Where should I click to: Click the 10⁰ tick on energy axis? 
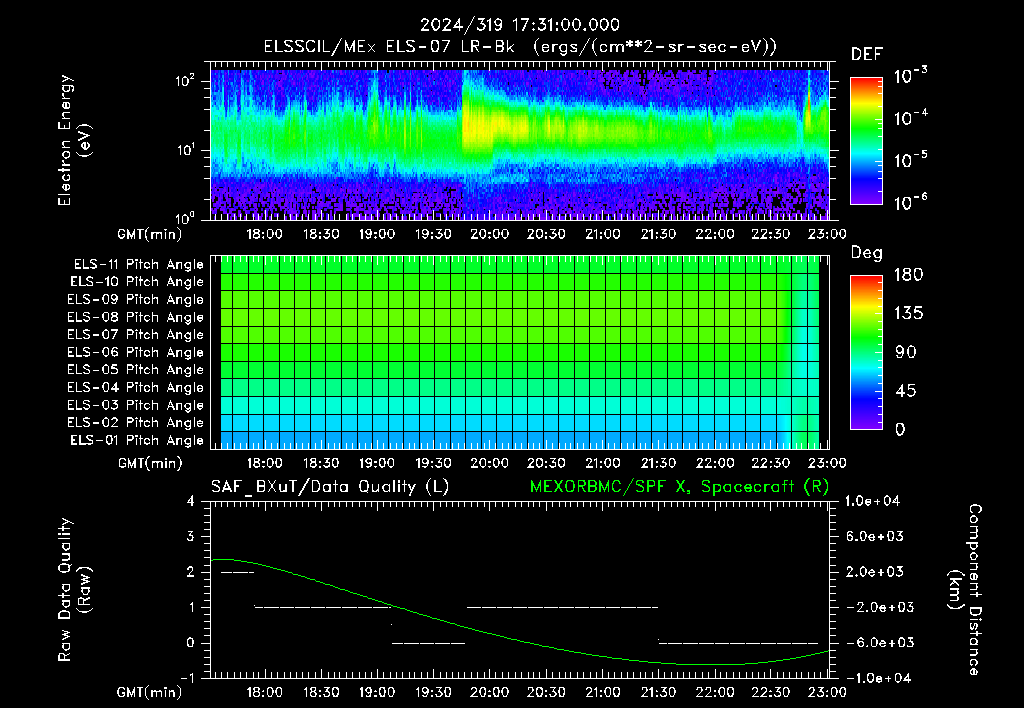point(186,217)
